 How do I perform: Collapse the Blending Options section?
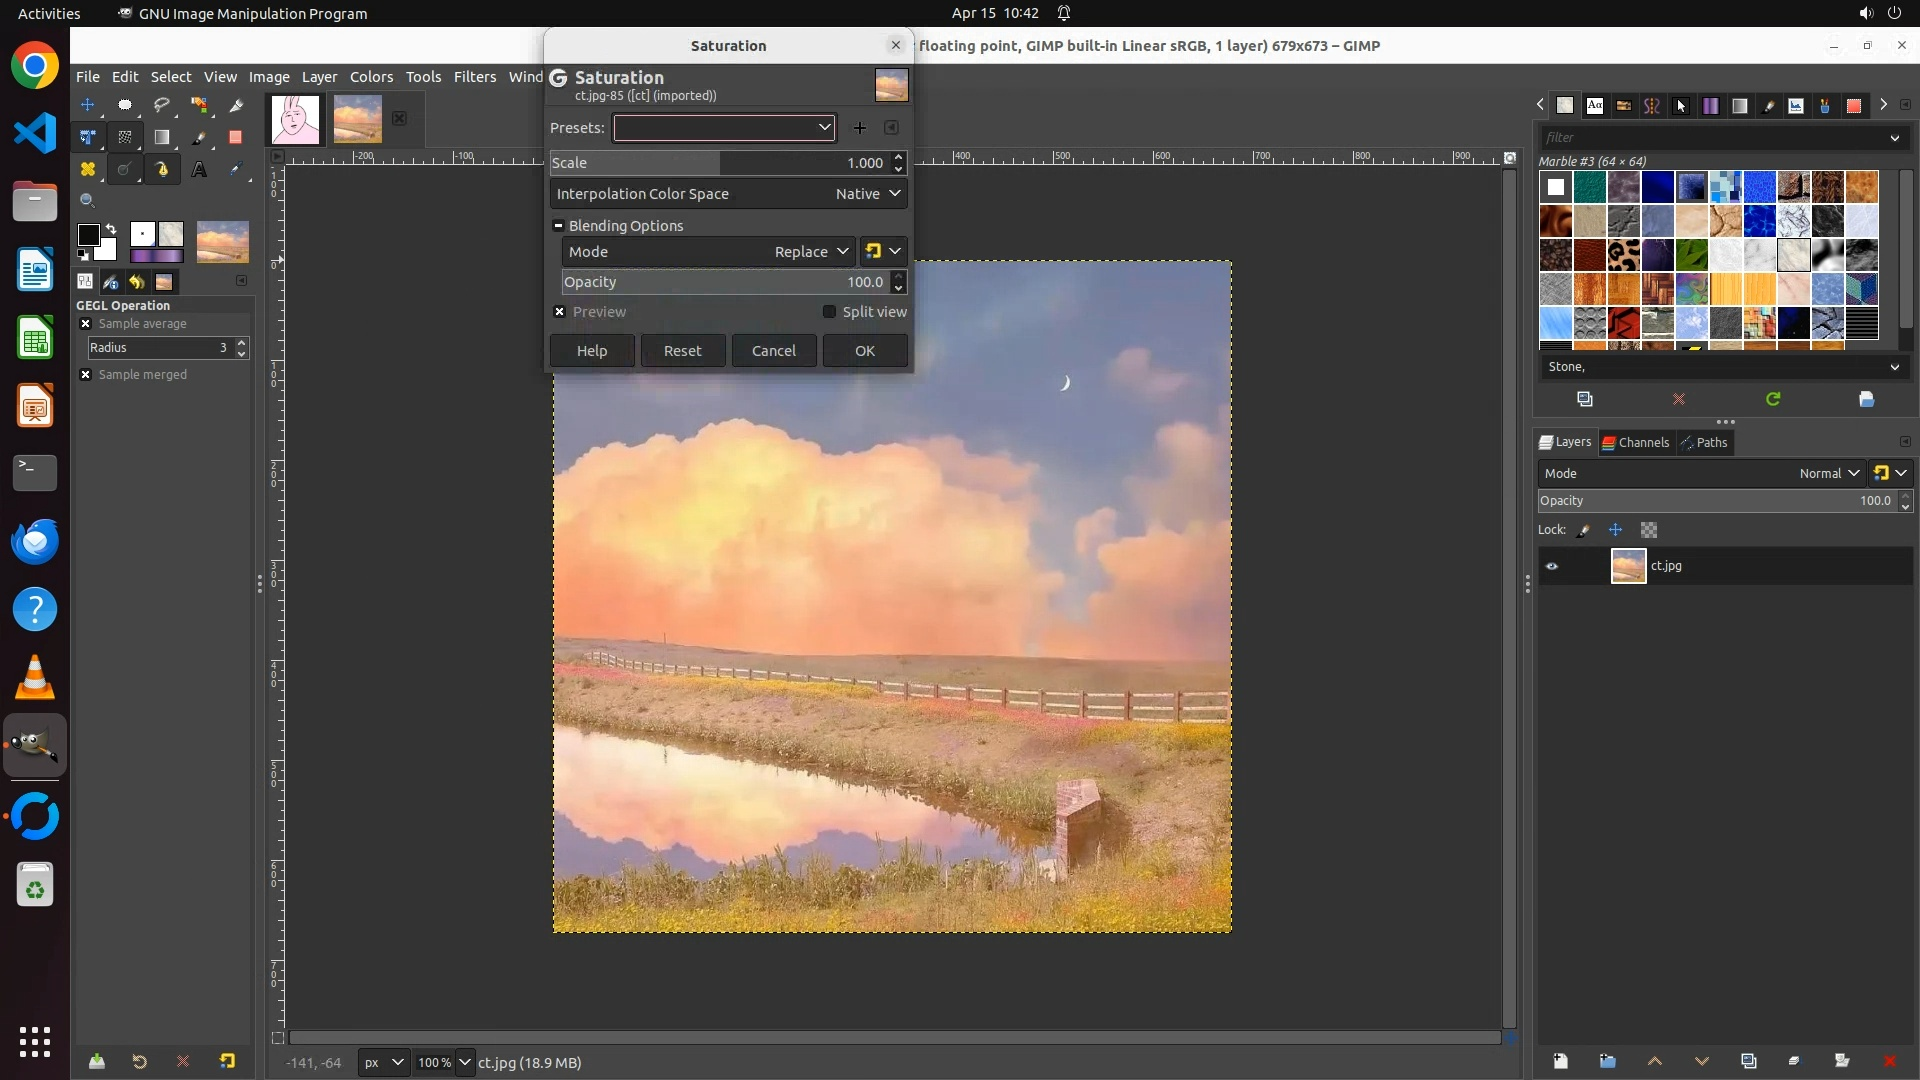(559, 226)
